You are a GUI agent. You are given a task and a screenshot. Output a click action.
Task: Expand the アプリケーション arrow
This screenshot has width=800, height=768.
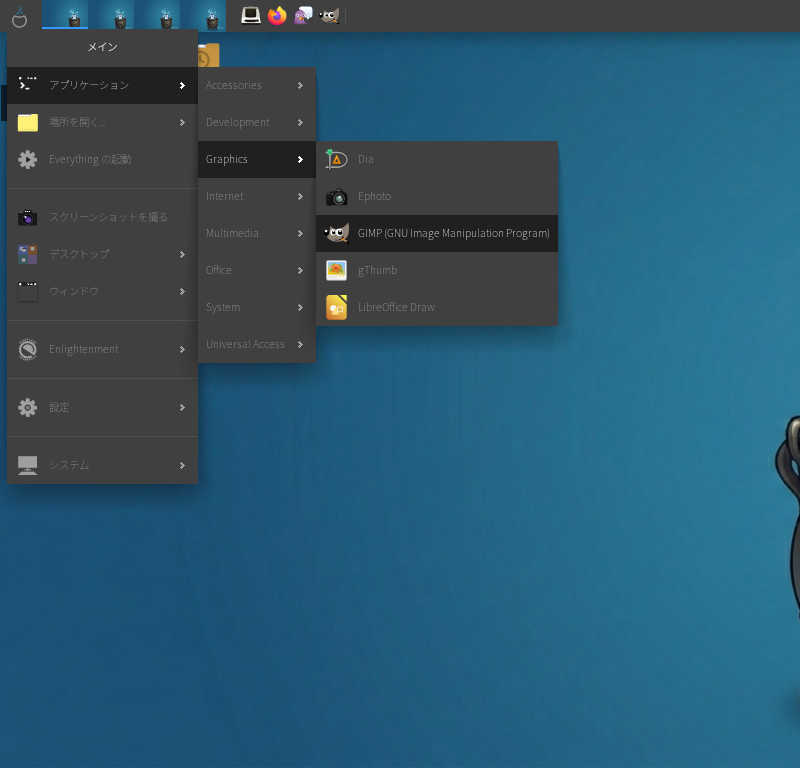point(182,86)
